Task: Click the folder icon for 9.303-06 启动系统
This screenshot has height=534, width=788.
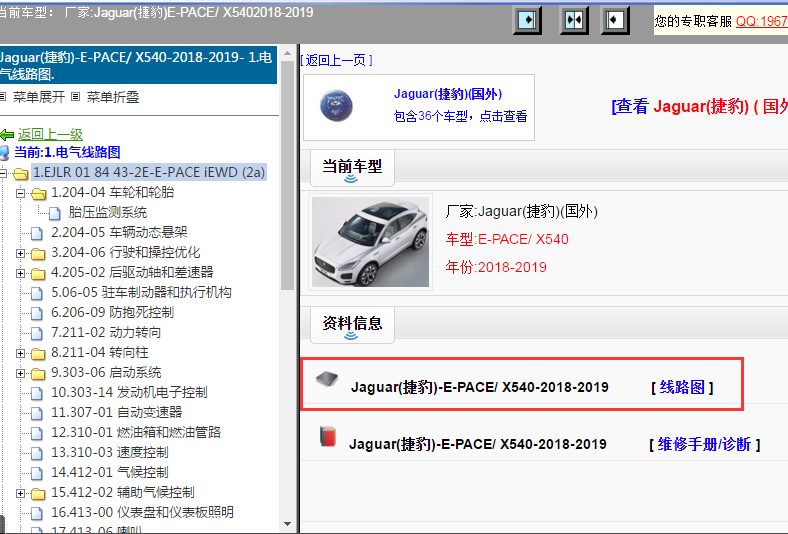Action: [38, 373]
